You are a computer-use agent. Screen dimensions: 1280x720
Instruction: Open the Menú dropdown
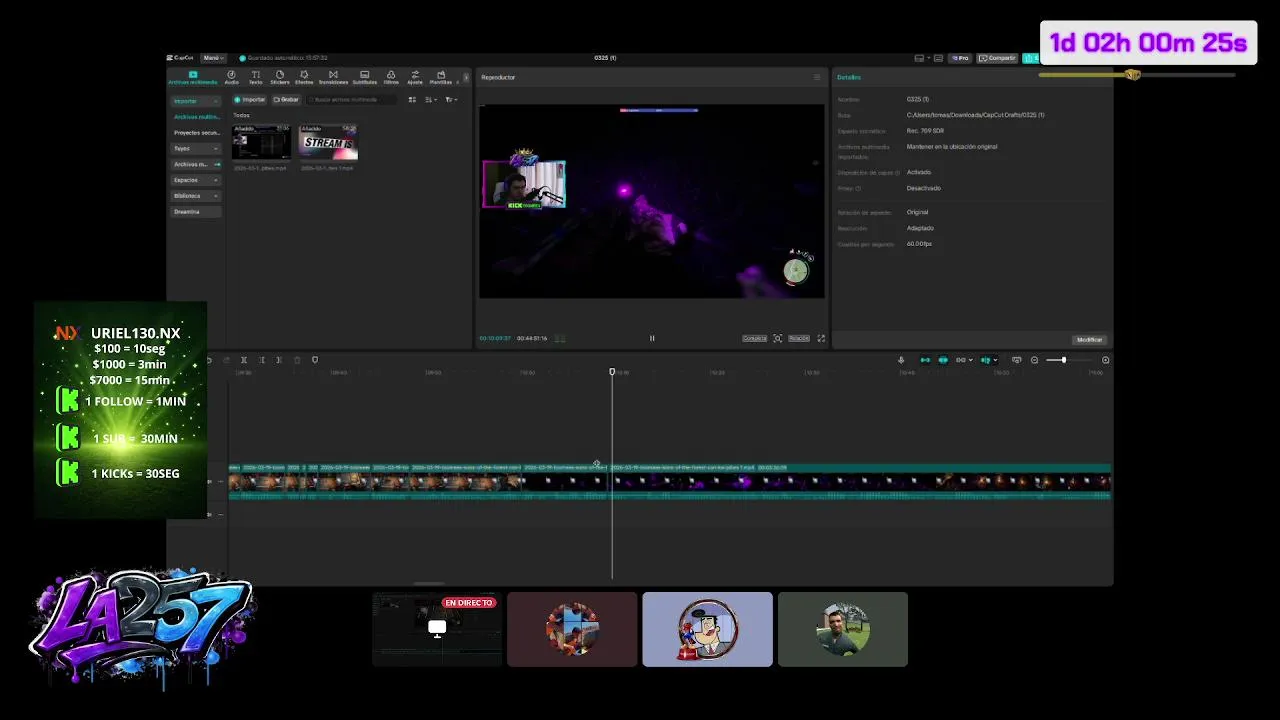[214, 58]
